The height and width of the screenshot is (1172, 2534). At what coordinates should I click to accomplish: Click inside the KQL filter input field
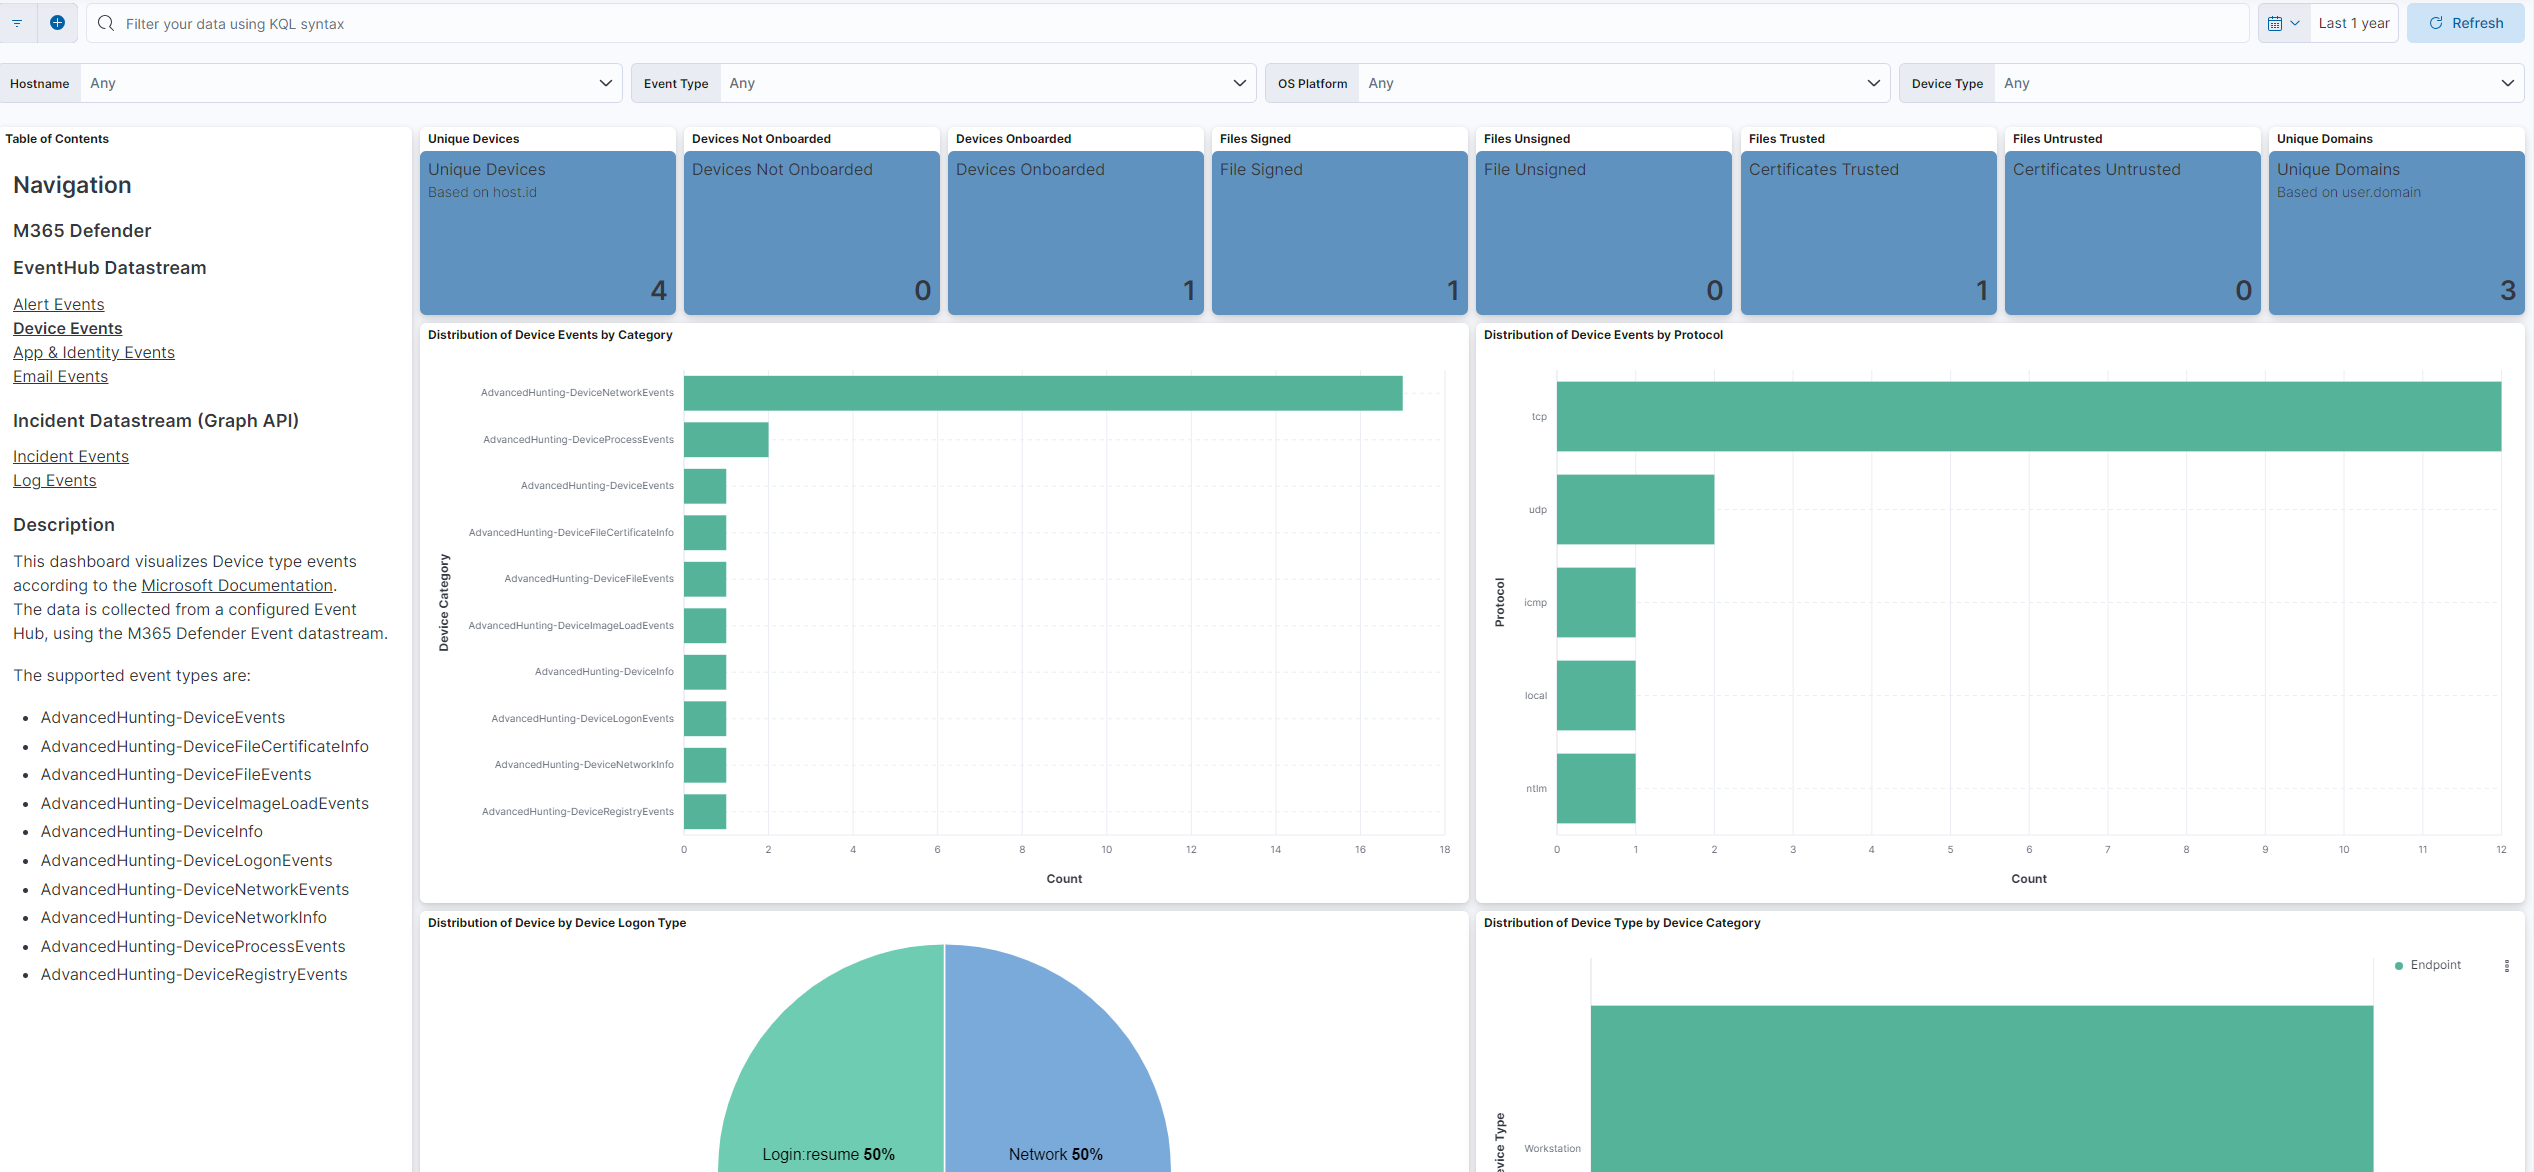click(x=600, y=23)
